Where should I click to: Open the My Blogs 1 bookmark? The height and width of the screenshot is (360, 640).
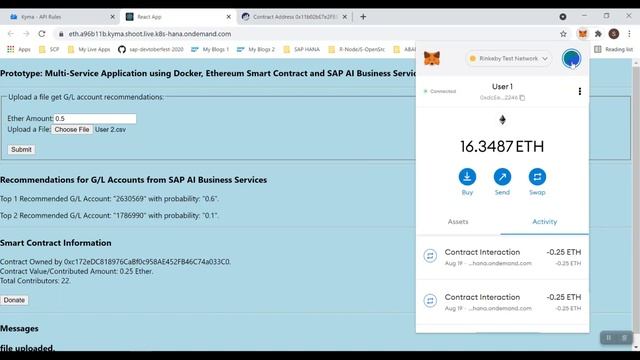click(x=210, y=49)
